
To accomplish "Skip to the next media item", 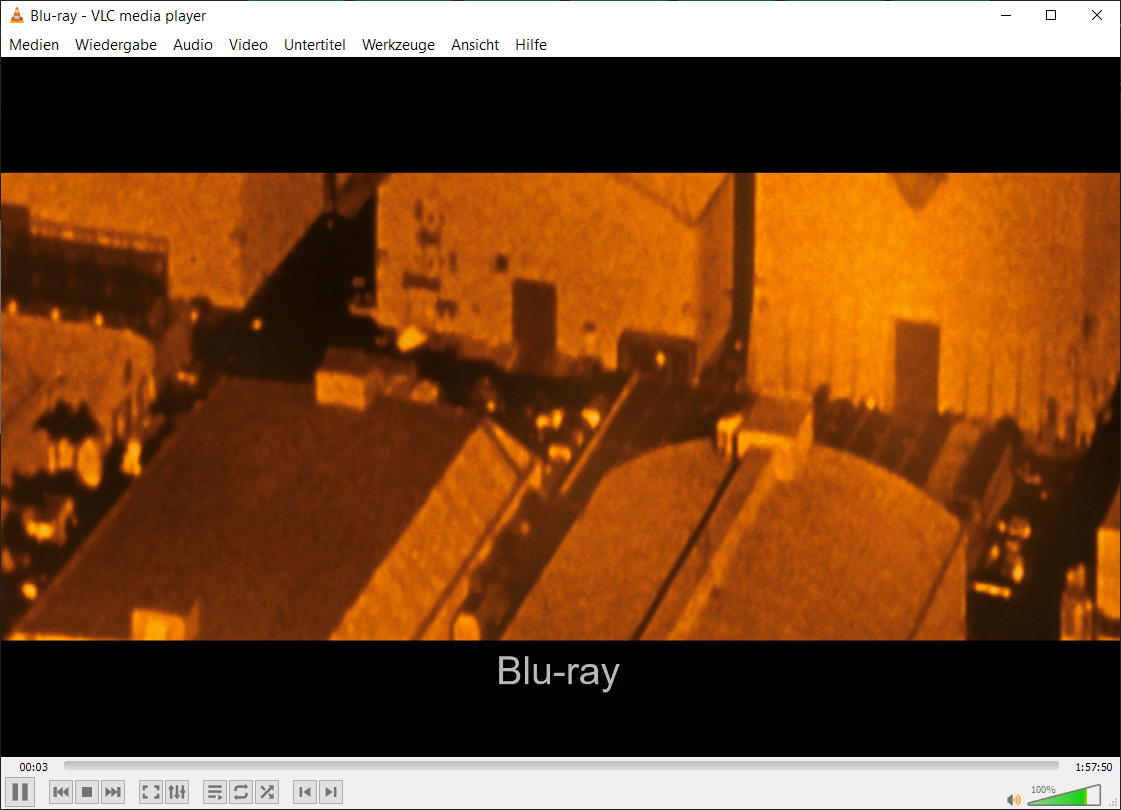I will click(113, 791).
